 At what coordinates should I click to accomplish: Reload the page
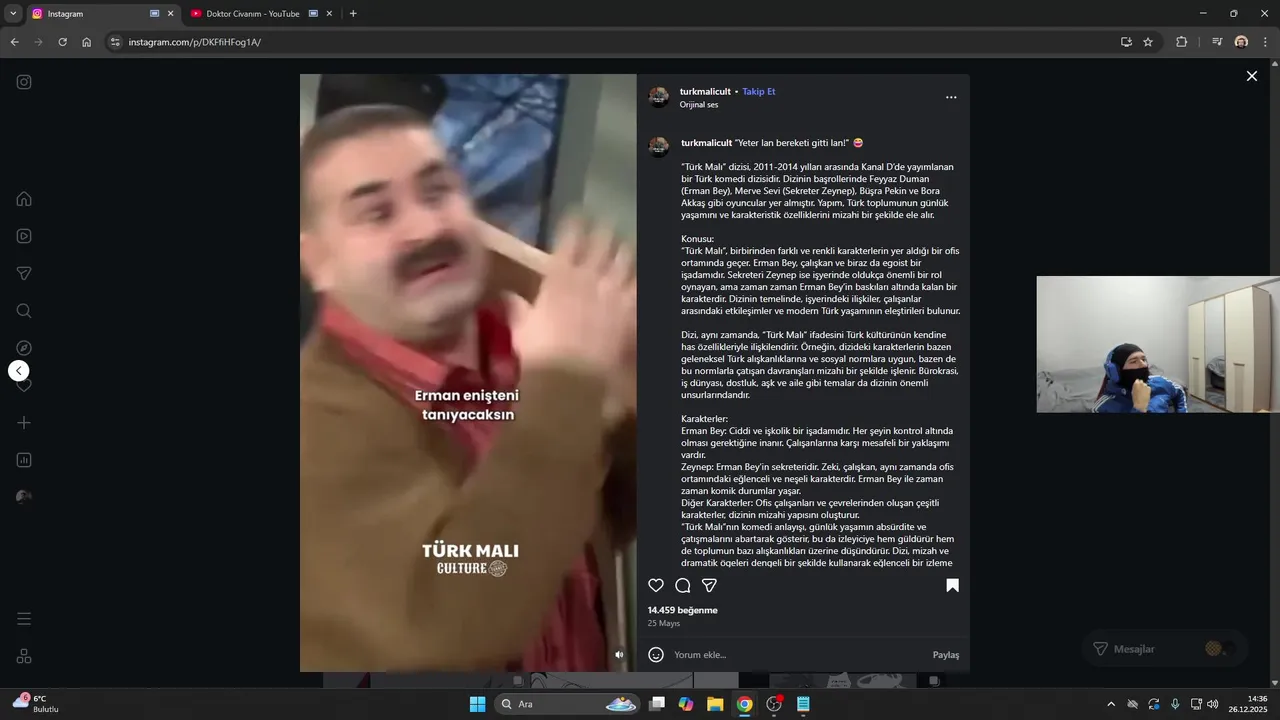[62, 42]
